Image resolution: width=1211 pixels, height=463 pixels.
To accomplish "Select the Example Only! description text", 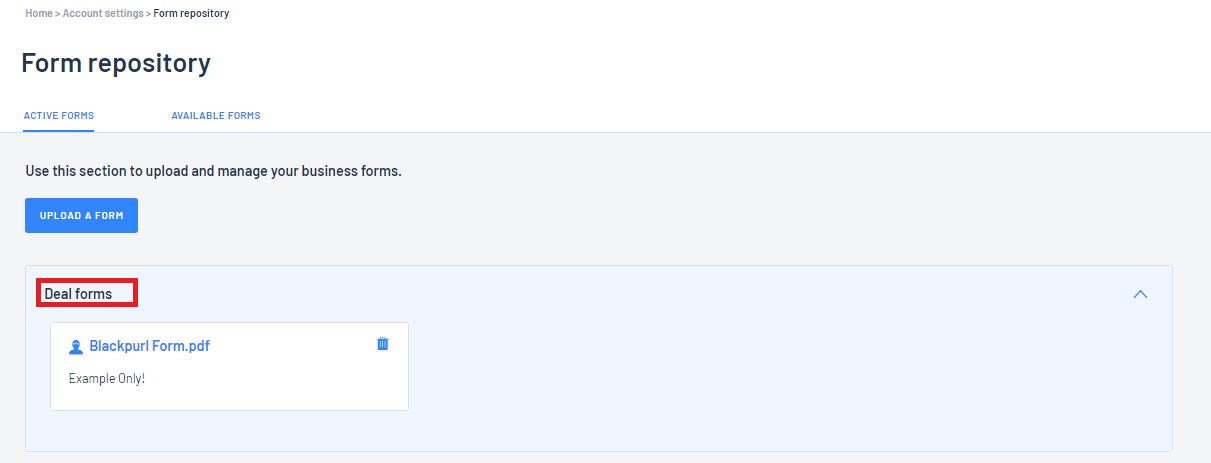I will [107, 379].
